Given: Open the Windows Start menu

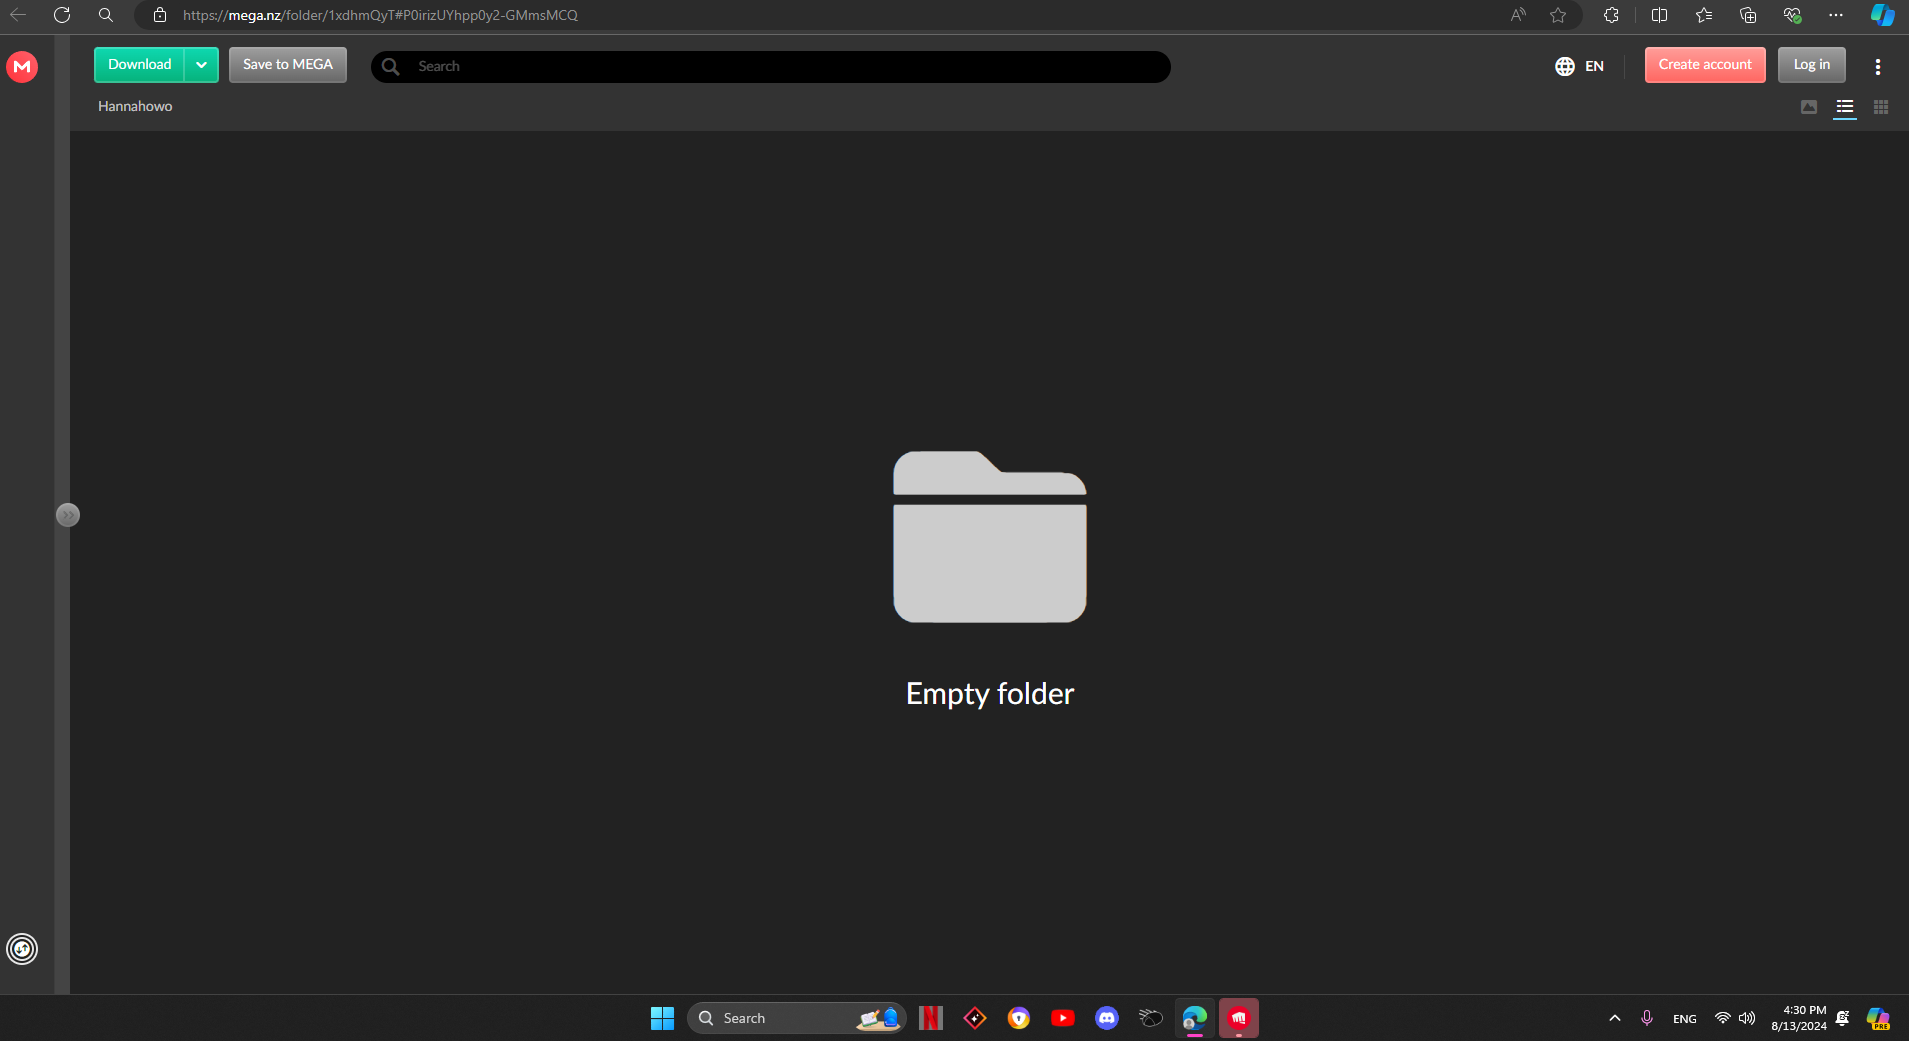Looking at the screenshot, I should pyautogui.click(x=661, y=1017).
